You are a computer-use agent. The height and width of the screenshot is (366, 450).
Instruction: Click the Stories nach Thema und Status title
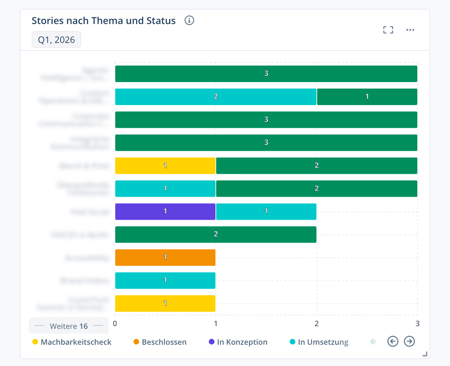tap(104, 21)
